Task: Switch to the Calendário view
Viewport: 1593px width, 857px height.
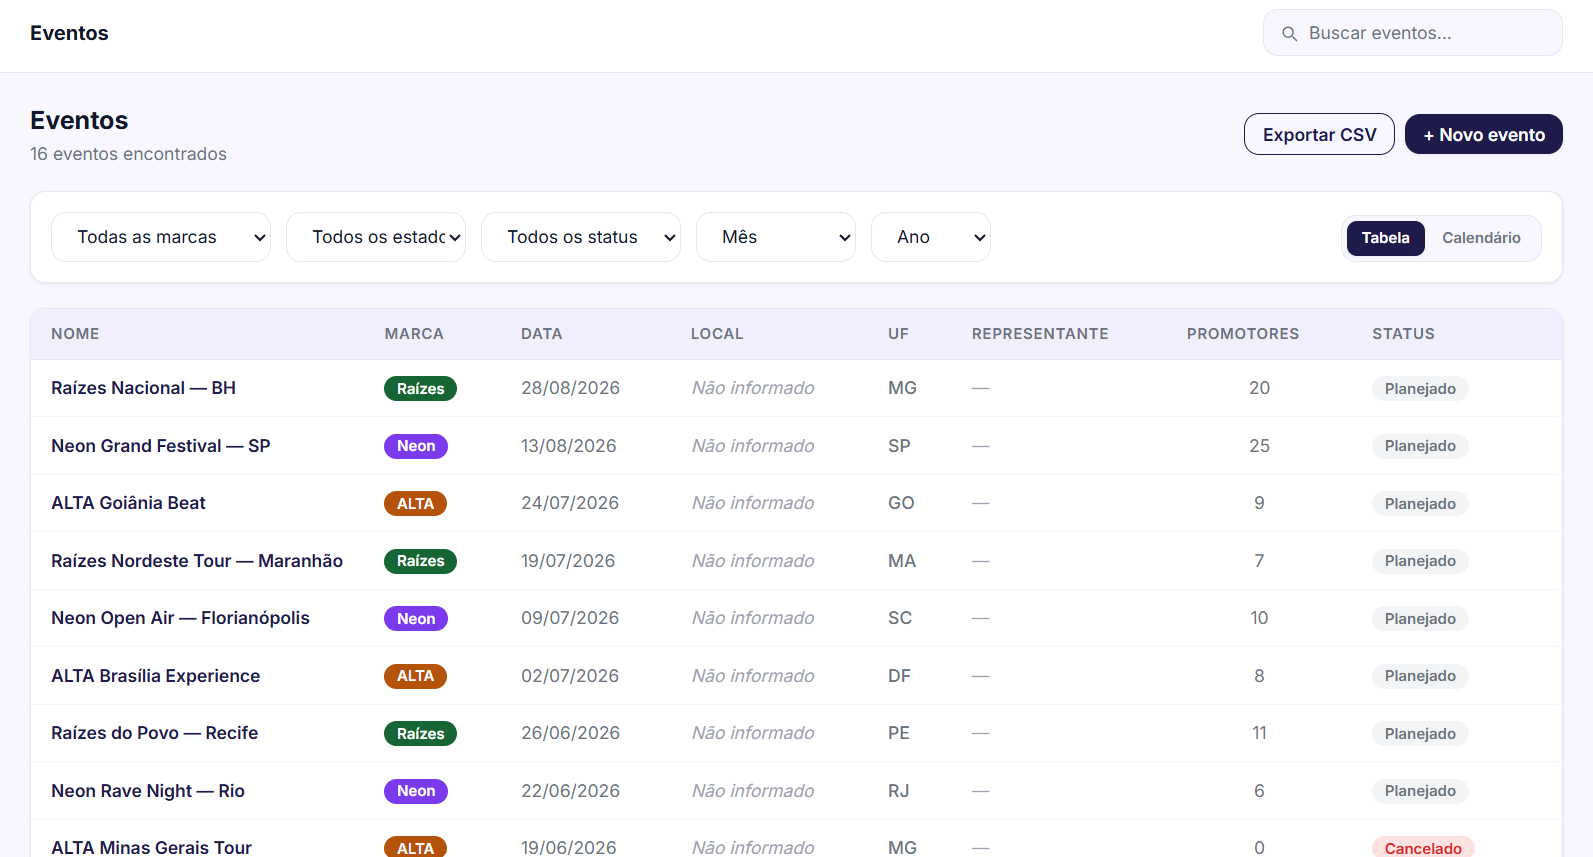Action: [1481, 238]
